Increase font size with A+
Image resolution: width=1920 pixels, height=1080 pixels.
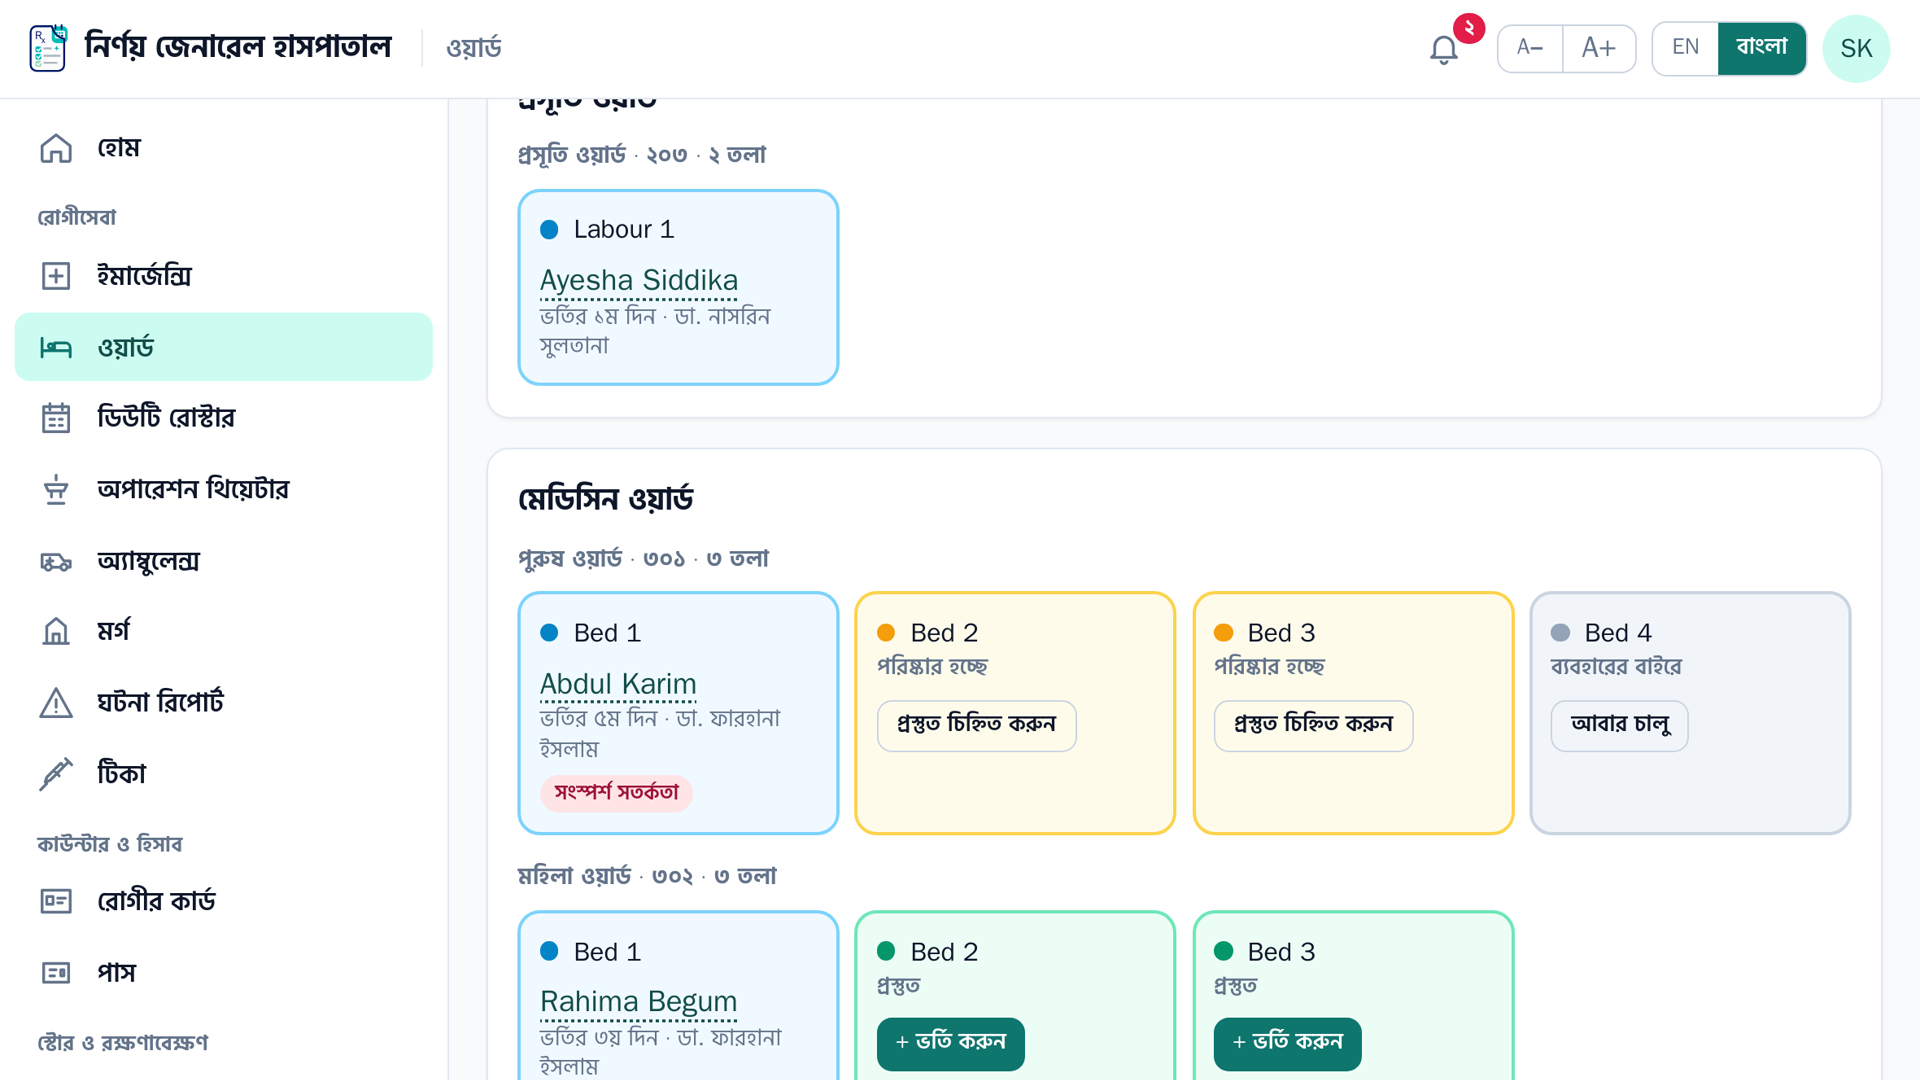click(x=1598, y=48)
